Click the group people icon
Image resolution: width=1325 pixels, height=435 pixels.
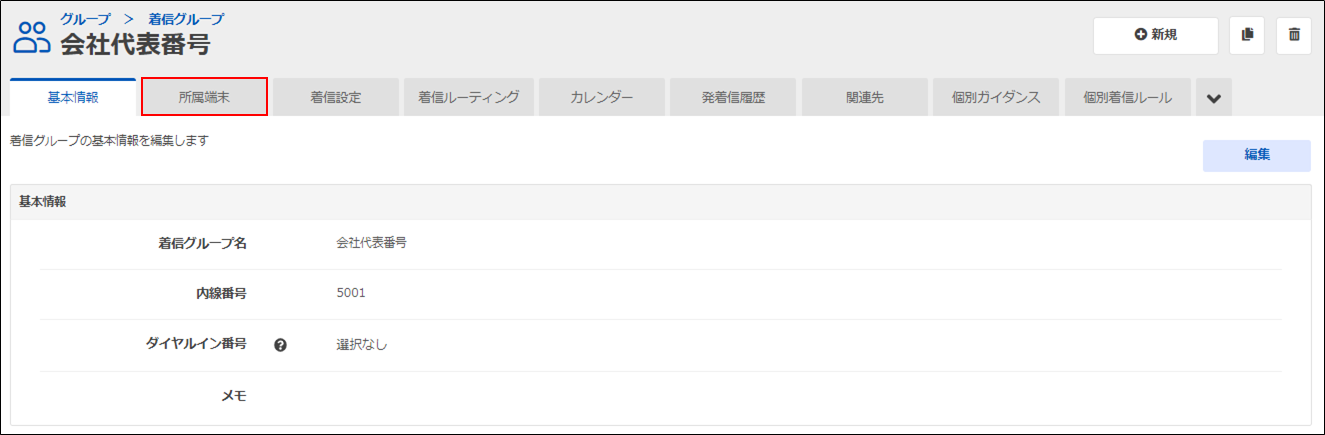tap(31, 37)
